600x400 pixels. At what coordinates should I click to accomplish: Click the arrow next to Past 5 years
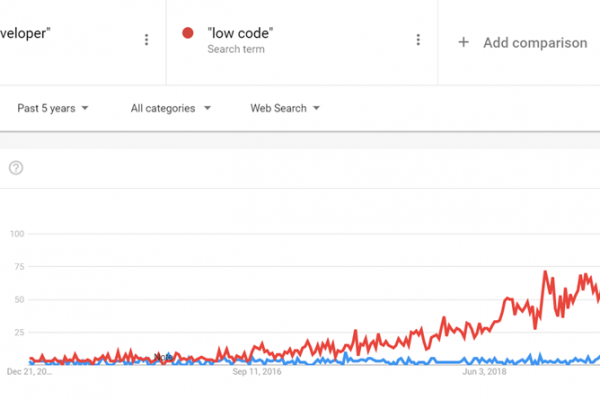tap(85, 108)
